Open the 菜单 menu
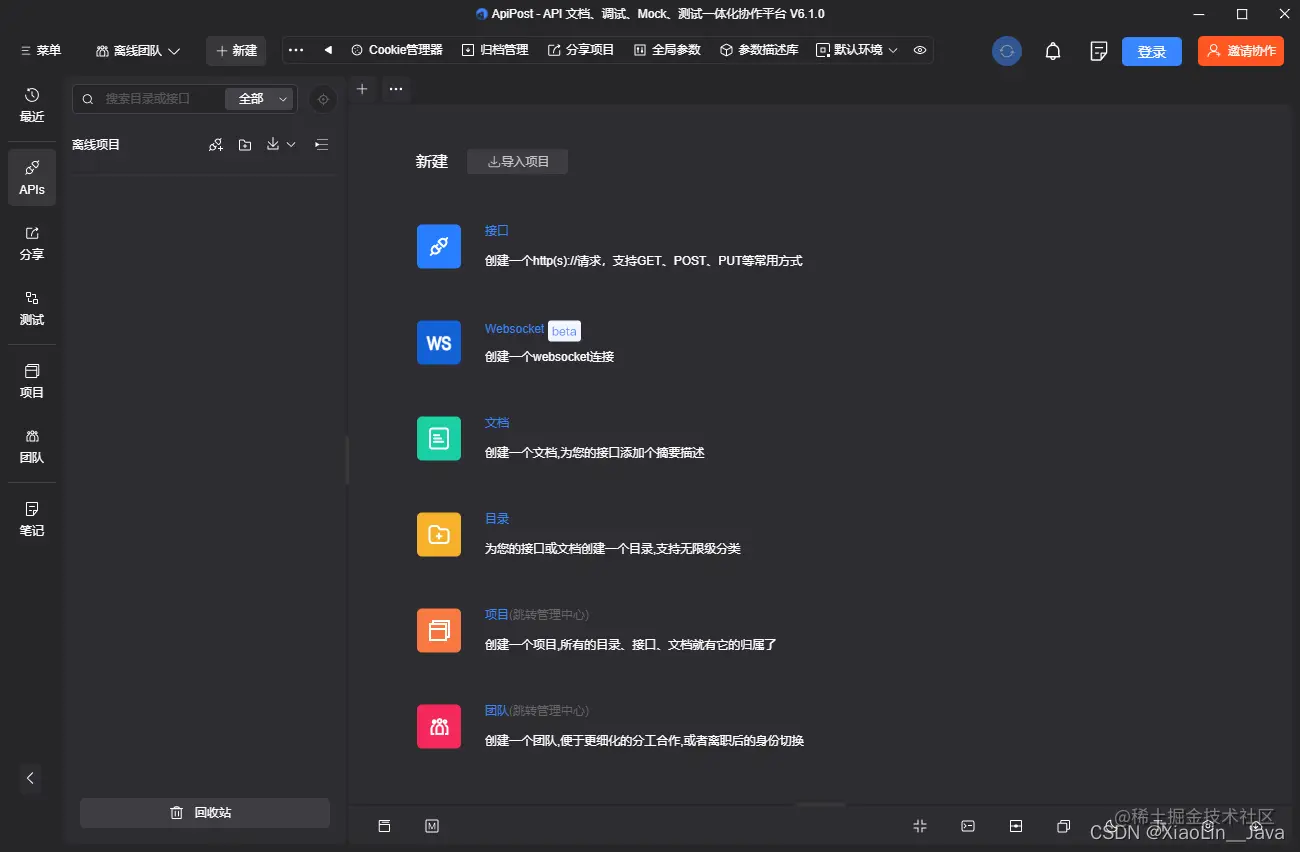This screenshot has height=852, width=1300. coord(38,49)
